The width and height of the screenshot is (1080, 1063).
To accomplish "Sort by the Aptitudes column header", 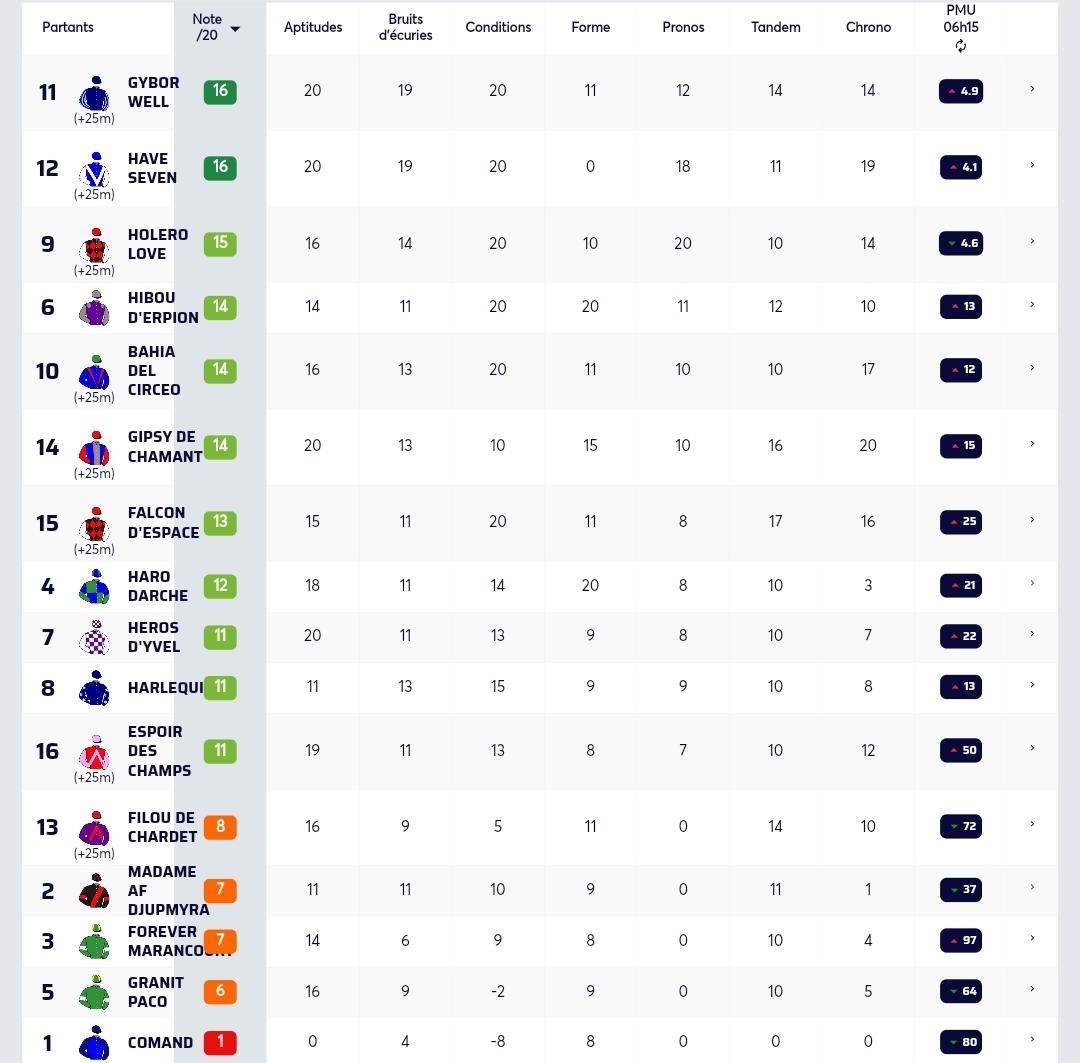I will [313, 27].
